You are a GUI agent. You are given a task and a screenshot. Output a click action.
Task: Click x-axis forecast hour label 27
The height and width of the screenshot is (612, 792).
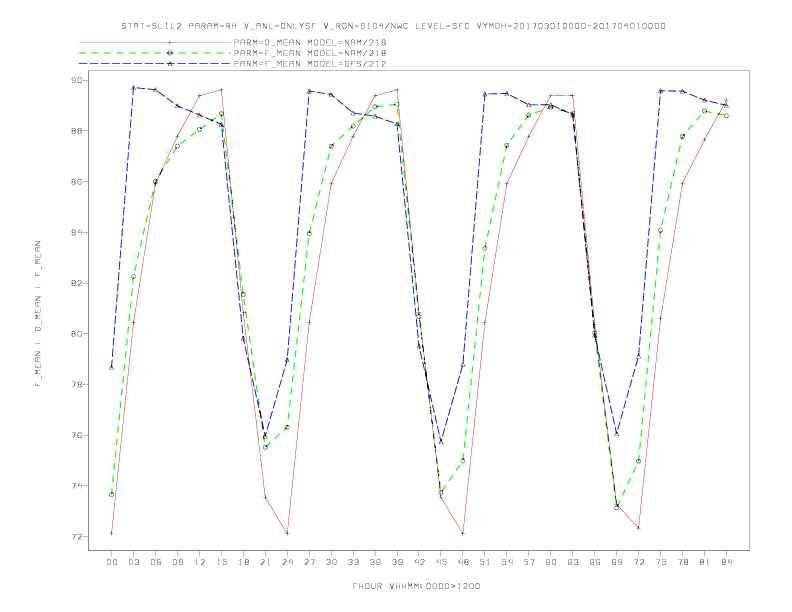pos(309,562)
